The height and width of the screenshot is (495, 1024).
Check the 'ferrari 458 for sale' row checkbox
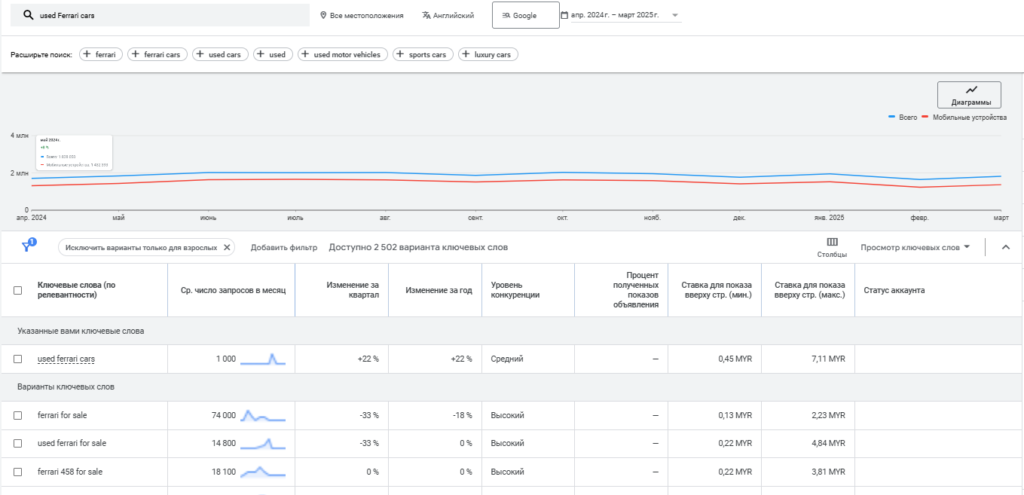[x=18, y=471]
